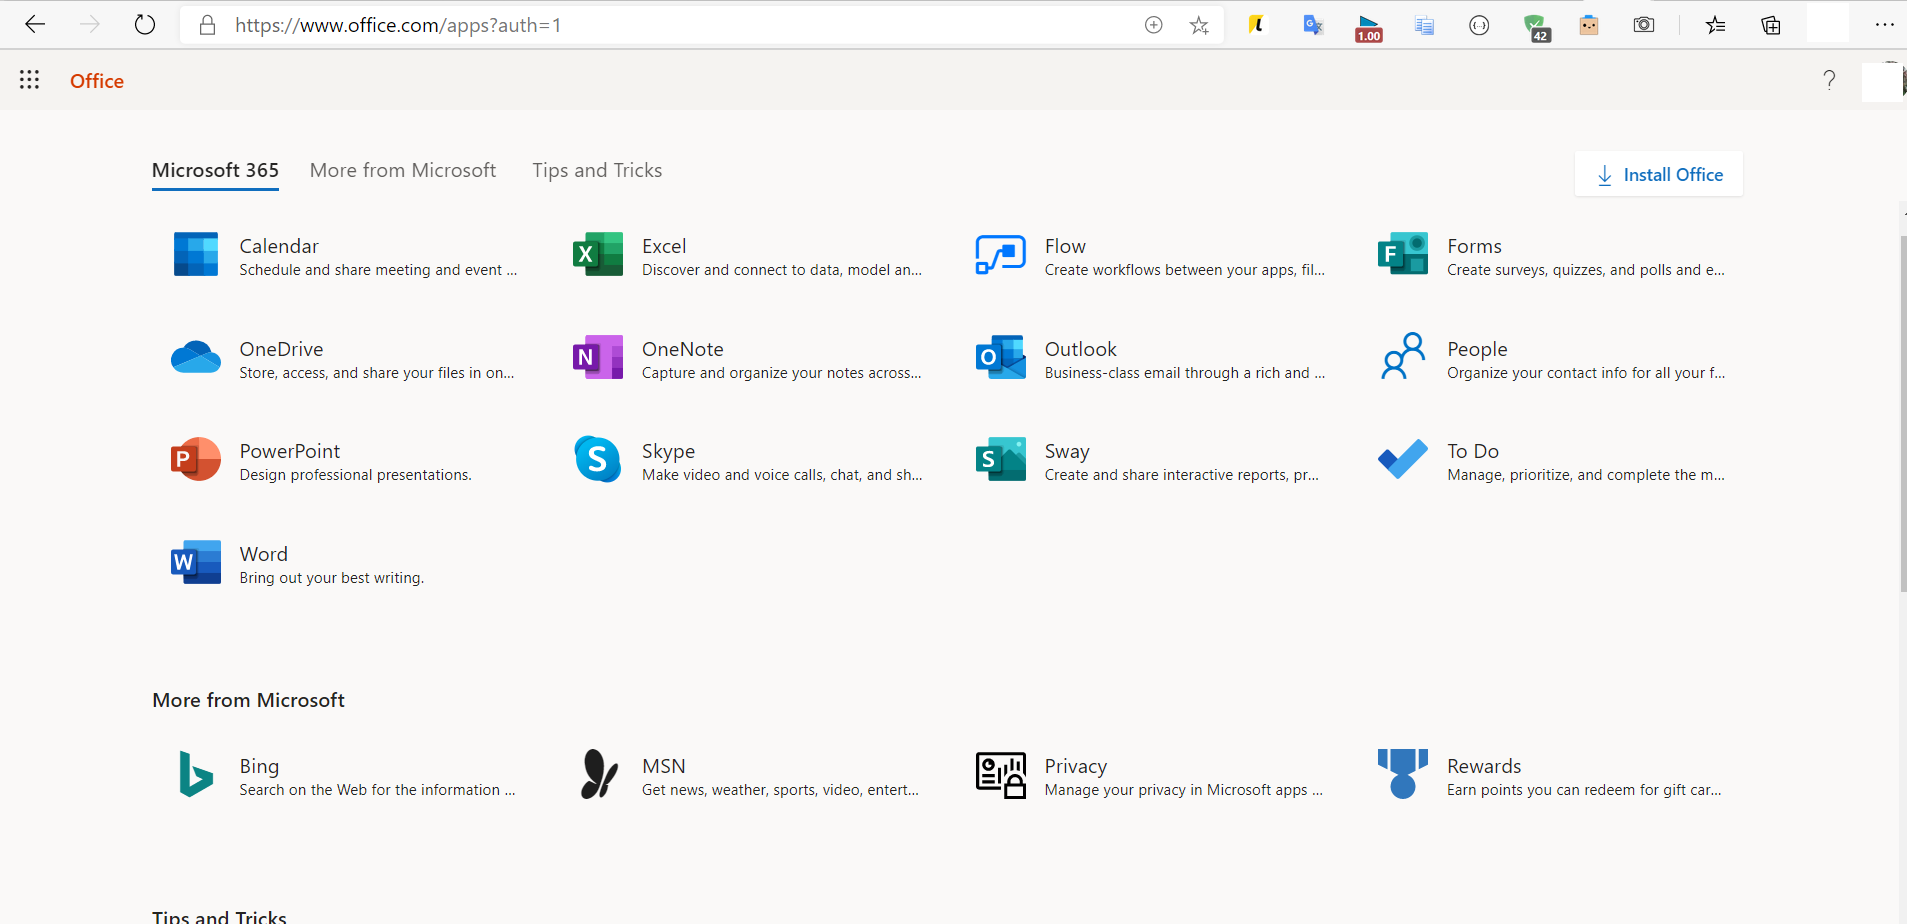Click the green shield extension showing 42

tap(1536, 28)
